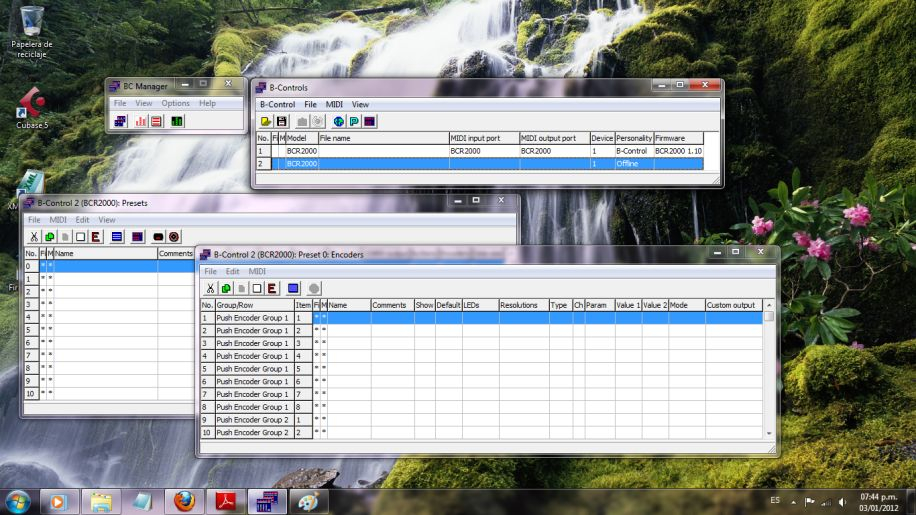The height and width of the screenshot is (515, 916).
Task: Click the Custom output column header
Action: tap(731, 305)
